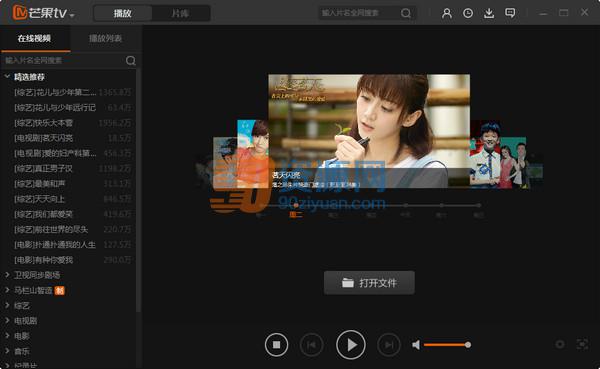
Task: Minimize the 芒果tv window
Action: tap(543, 13)
